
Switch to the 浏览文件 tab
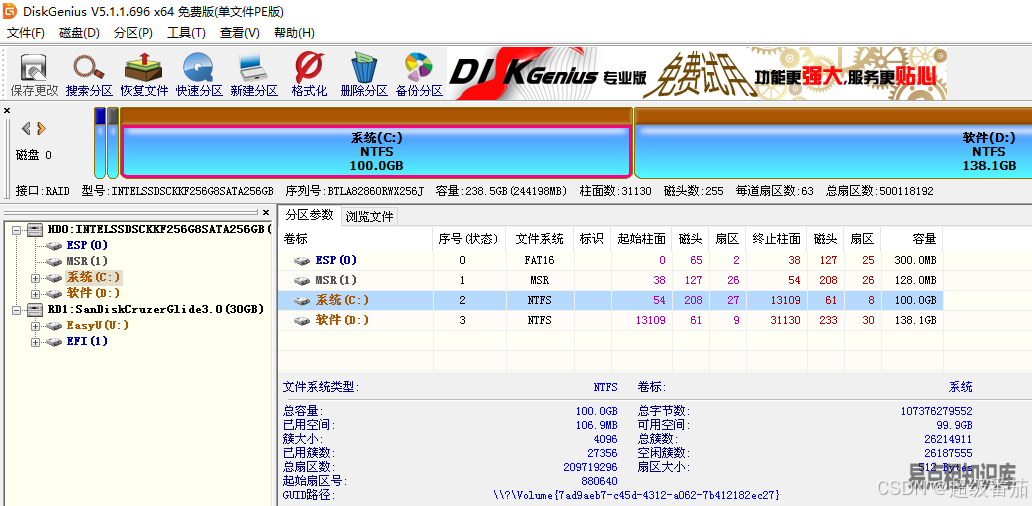[x=370, y=216]
